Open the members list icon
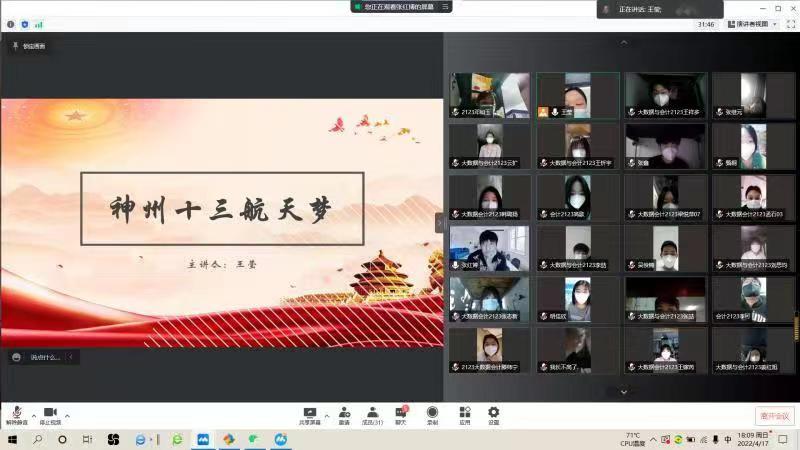Screen dimensions: 800x450 (372, 413)
